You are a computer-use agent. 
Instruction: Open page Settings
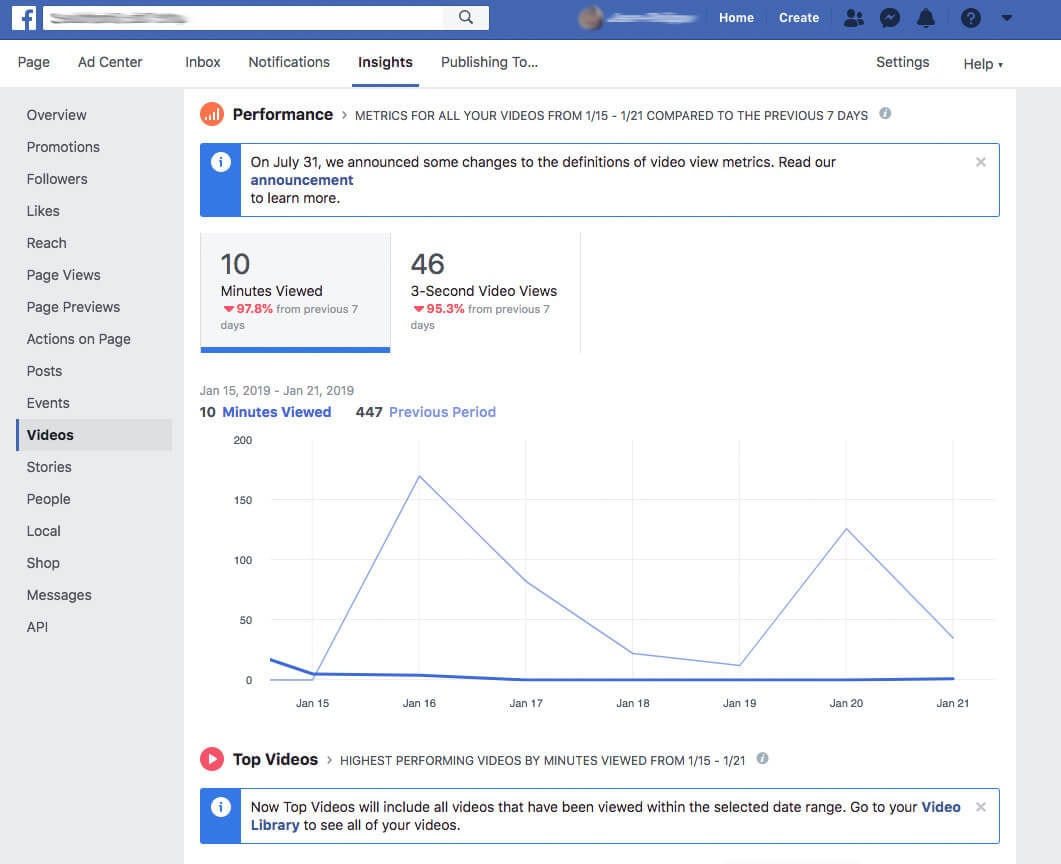tap(902, 62)
